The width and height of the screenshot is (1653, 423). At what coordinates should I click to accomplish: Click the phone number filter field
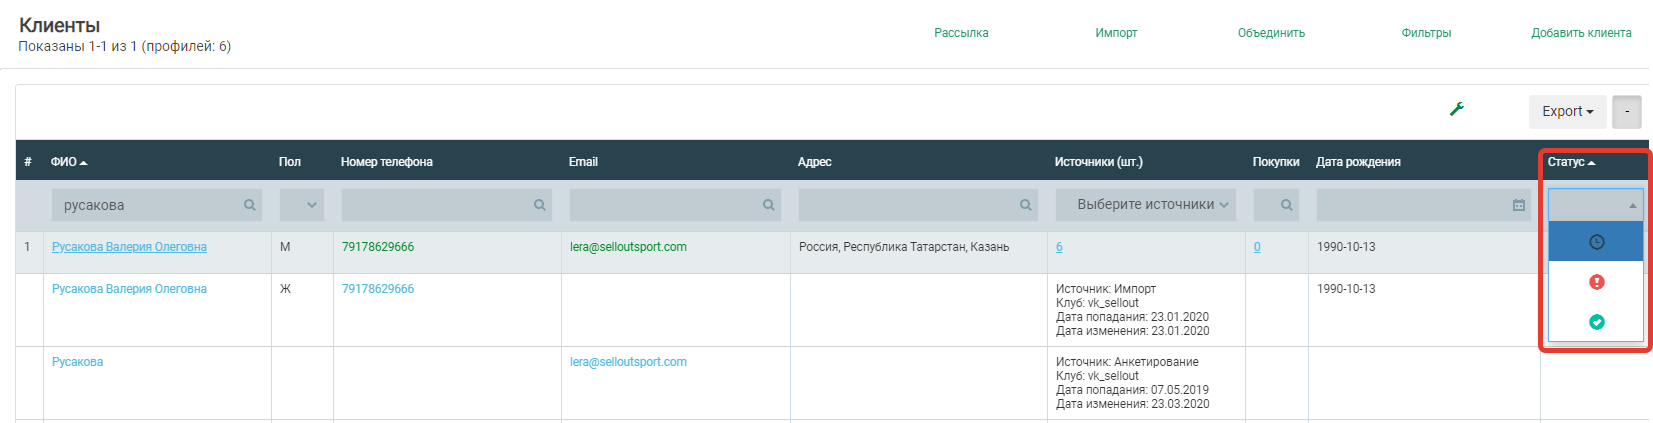(436, 205)
